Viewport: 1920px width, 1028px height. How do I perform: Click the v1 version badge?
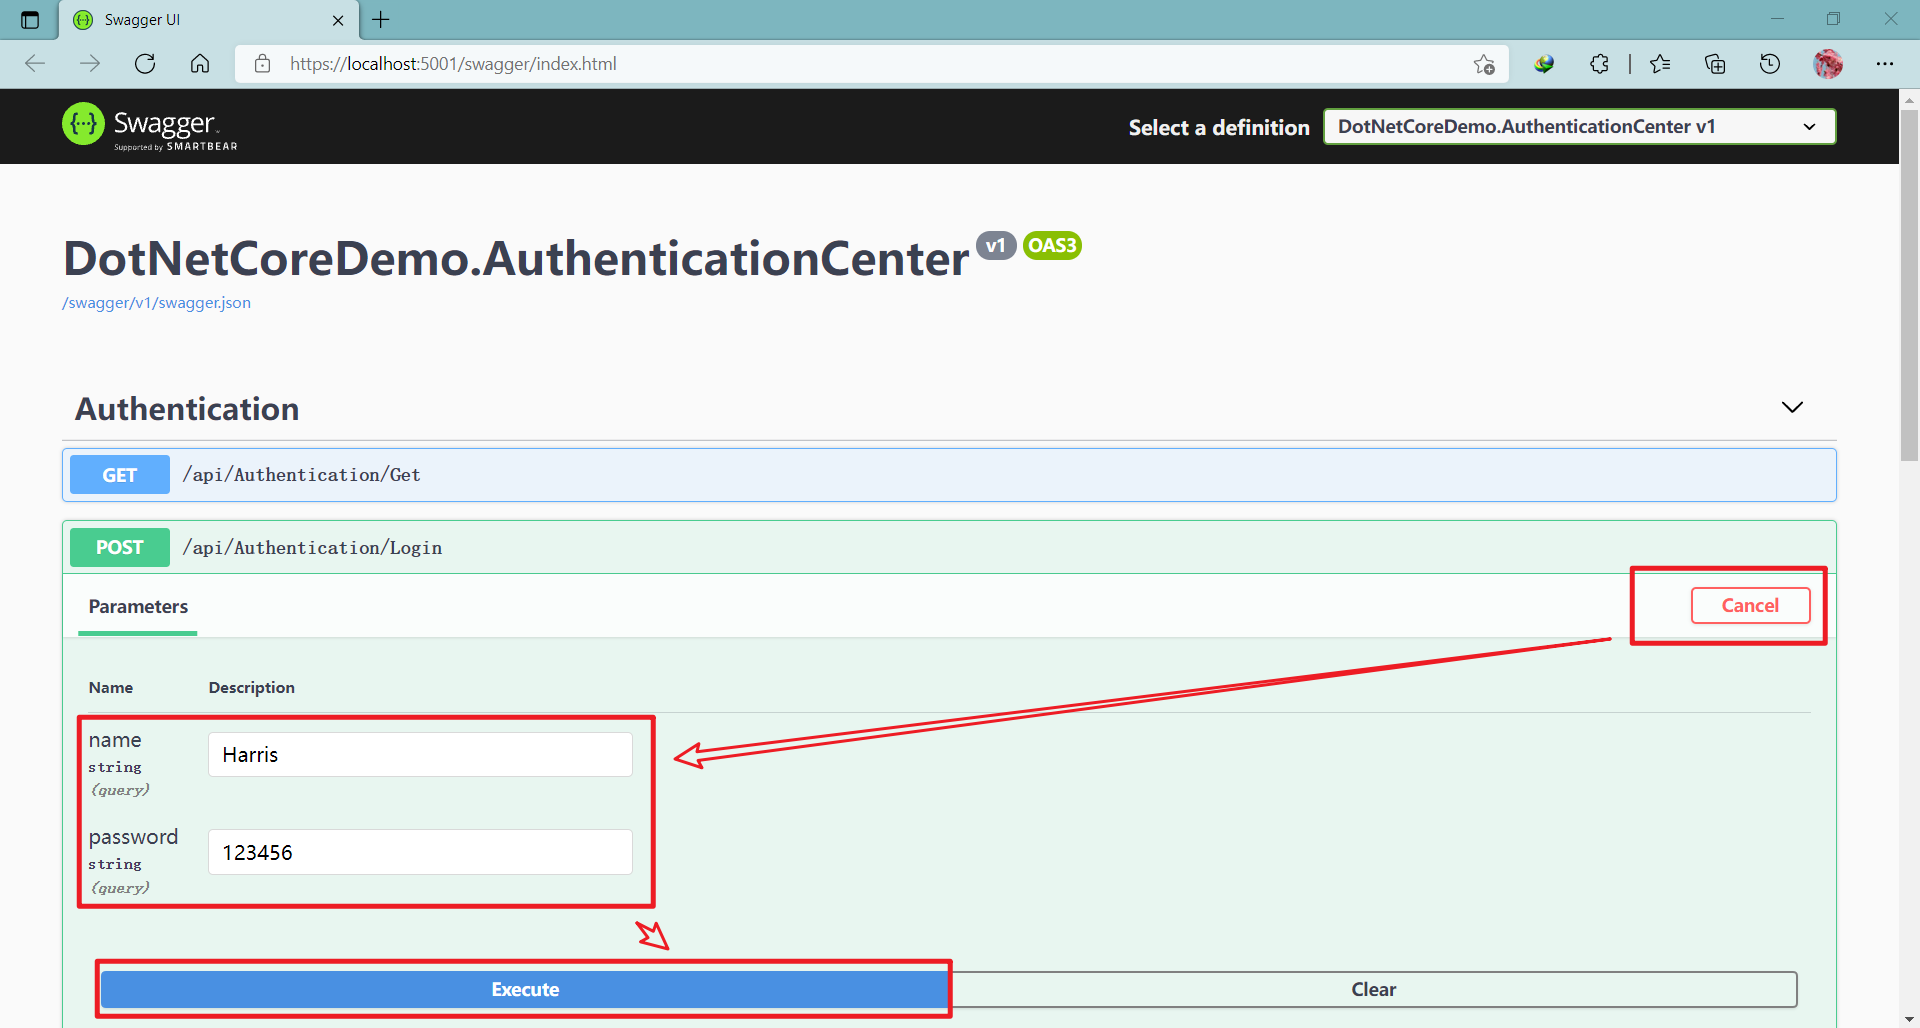(x=995, y=246)
